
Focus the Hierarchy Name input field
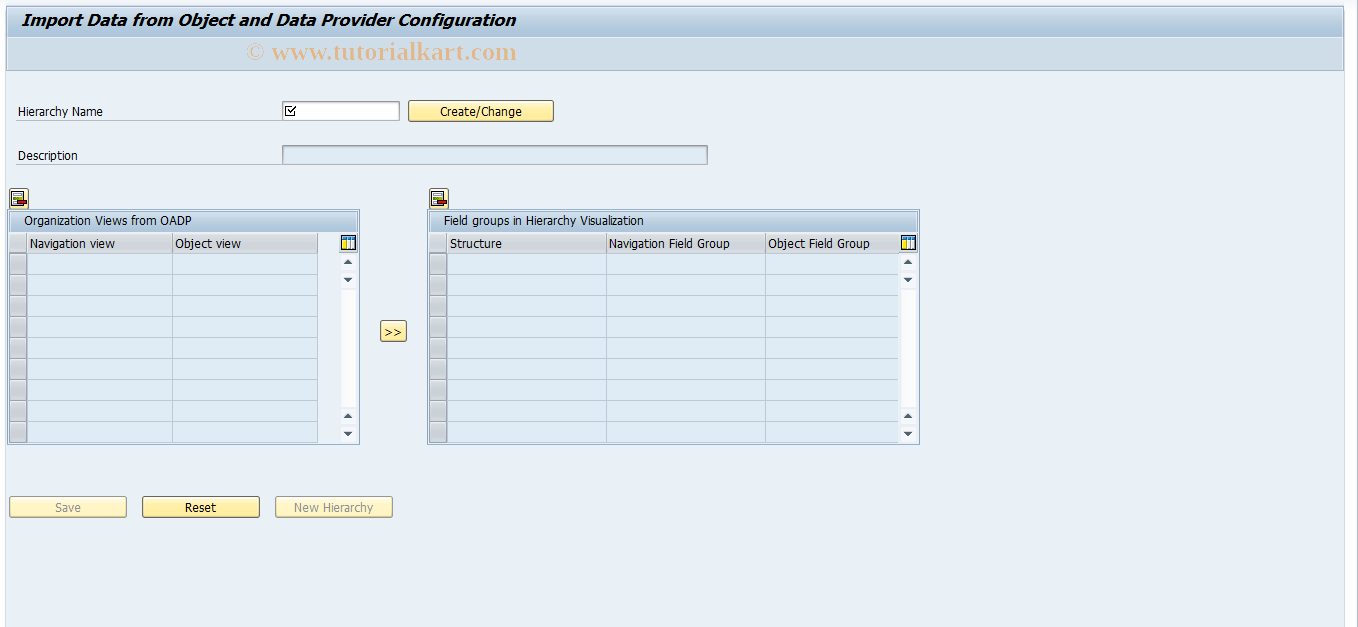click(x=341, y=111)
